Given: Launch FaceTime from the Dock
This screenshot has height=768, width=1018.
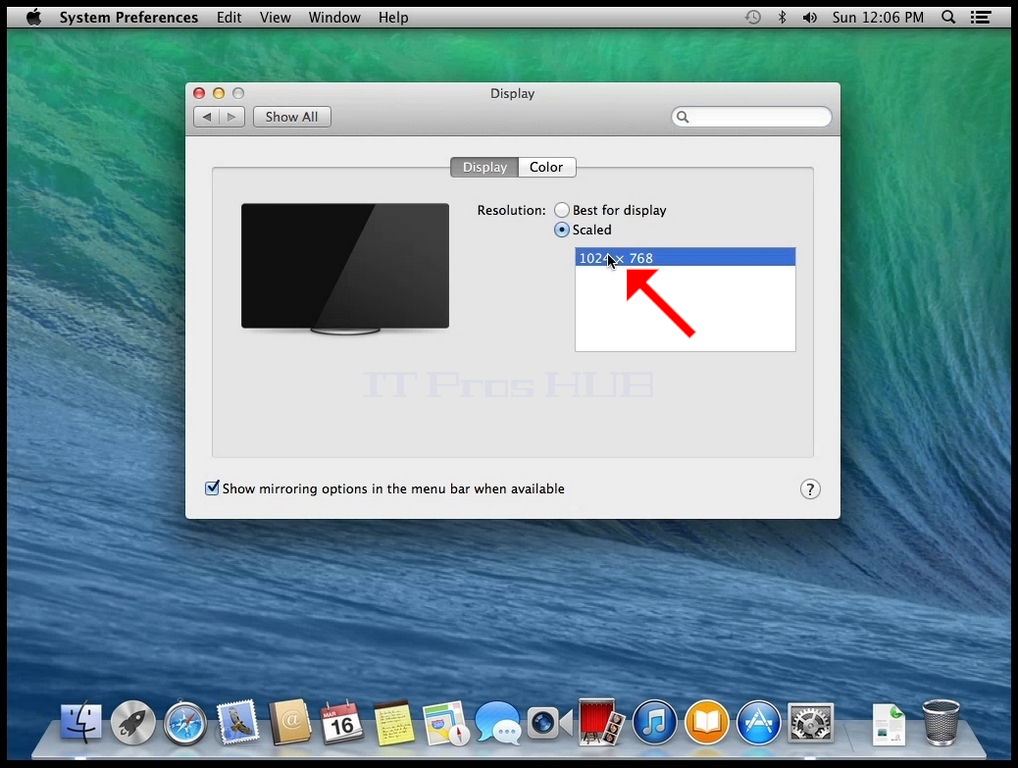Looking at the screenshot, I should coord(549,723).
